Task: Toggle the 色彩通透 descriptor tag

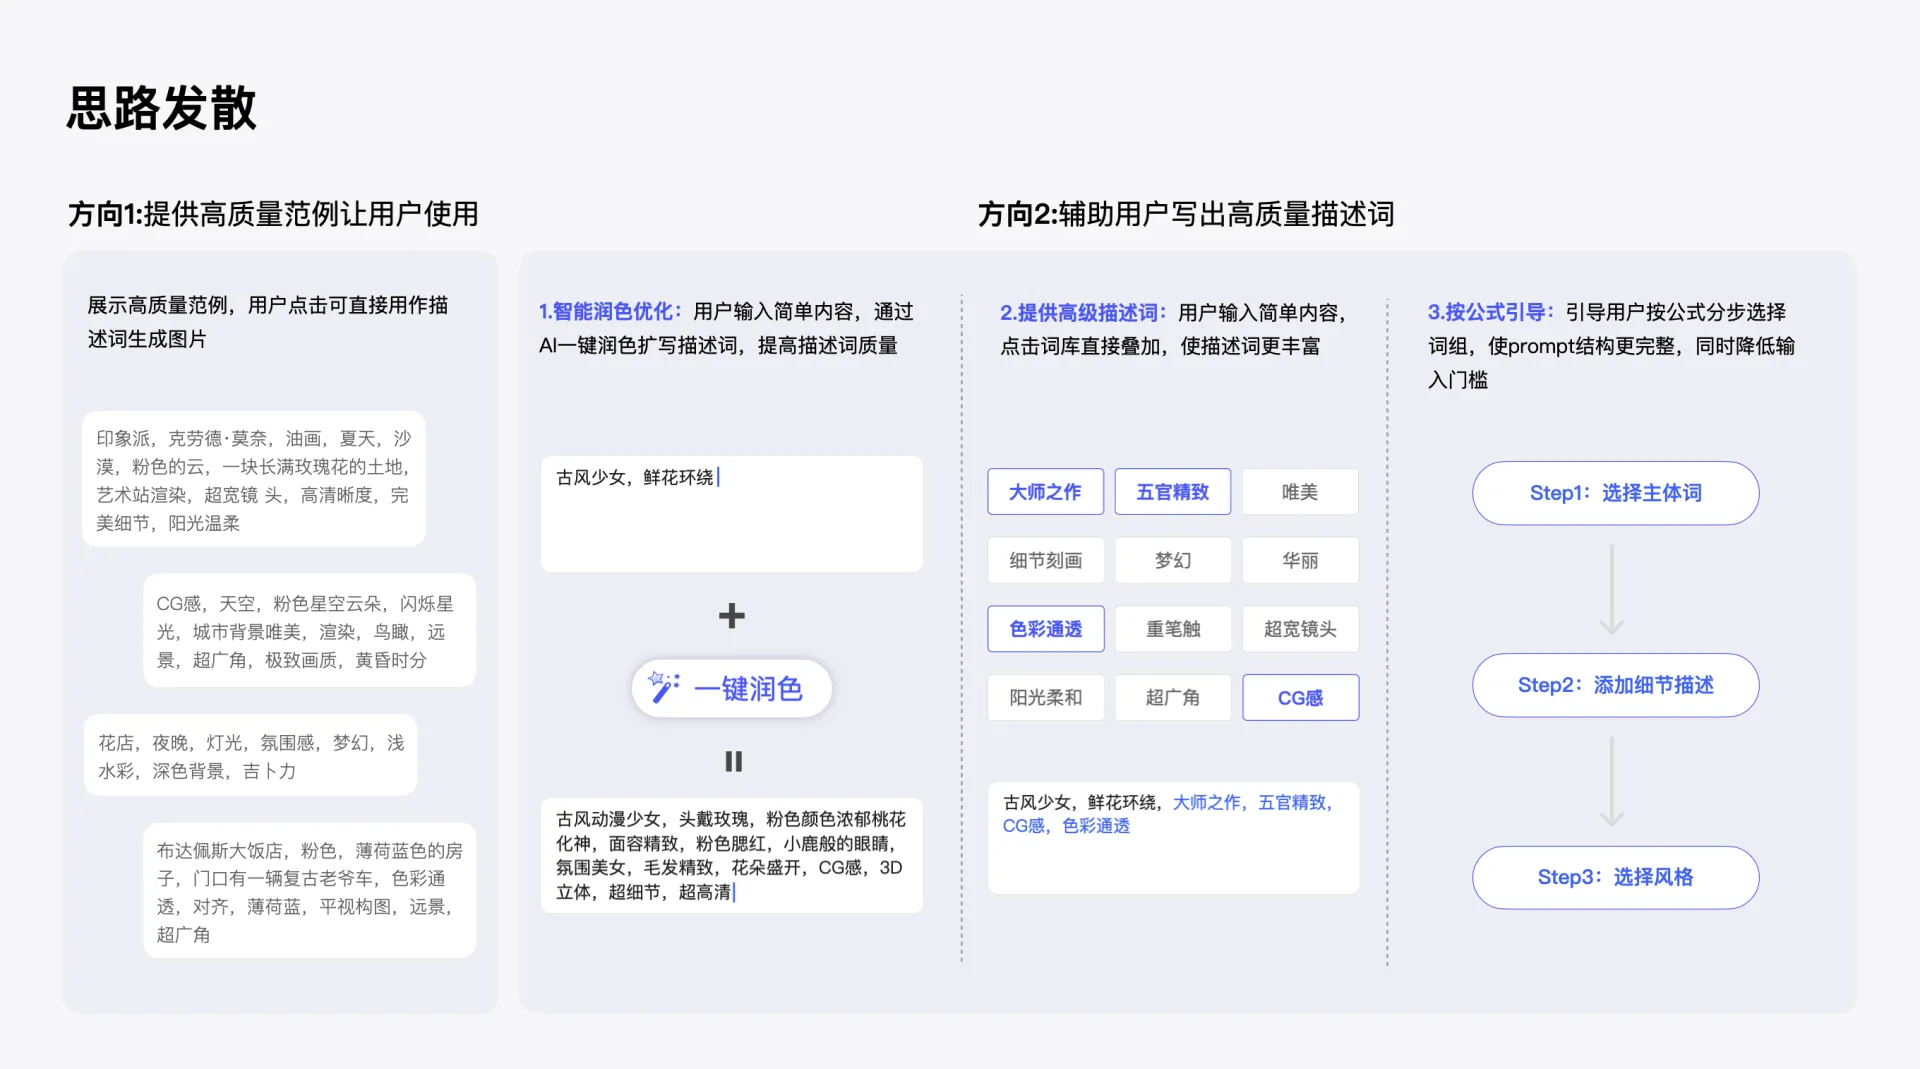Action: pos(1045,628)
